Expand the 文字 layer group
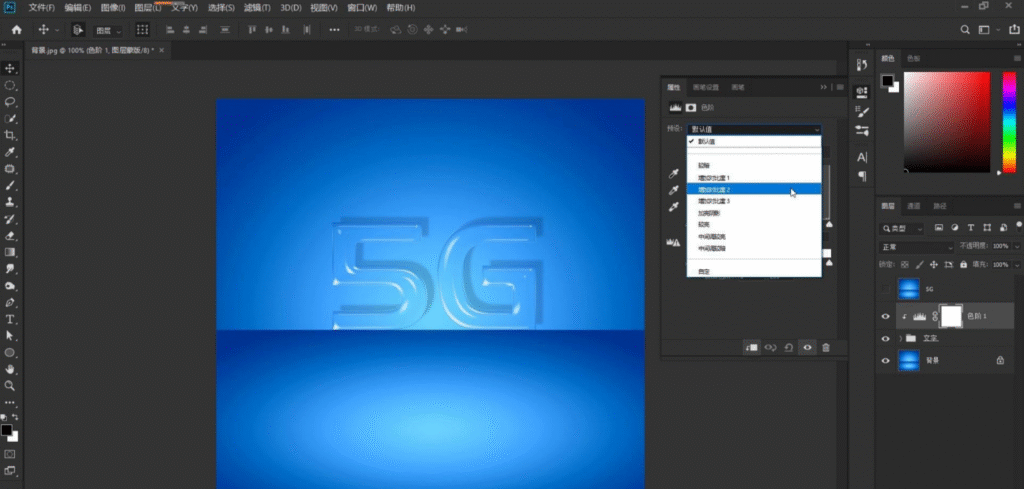This screenshot has height=489, width=1024. pyautogui.click(x=901, y=338)
